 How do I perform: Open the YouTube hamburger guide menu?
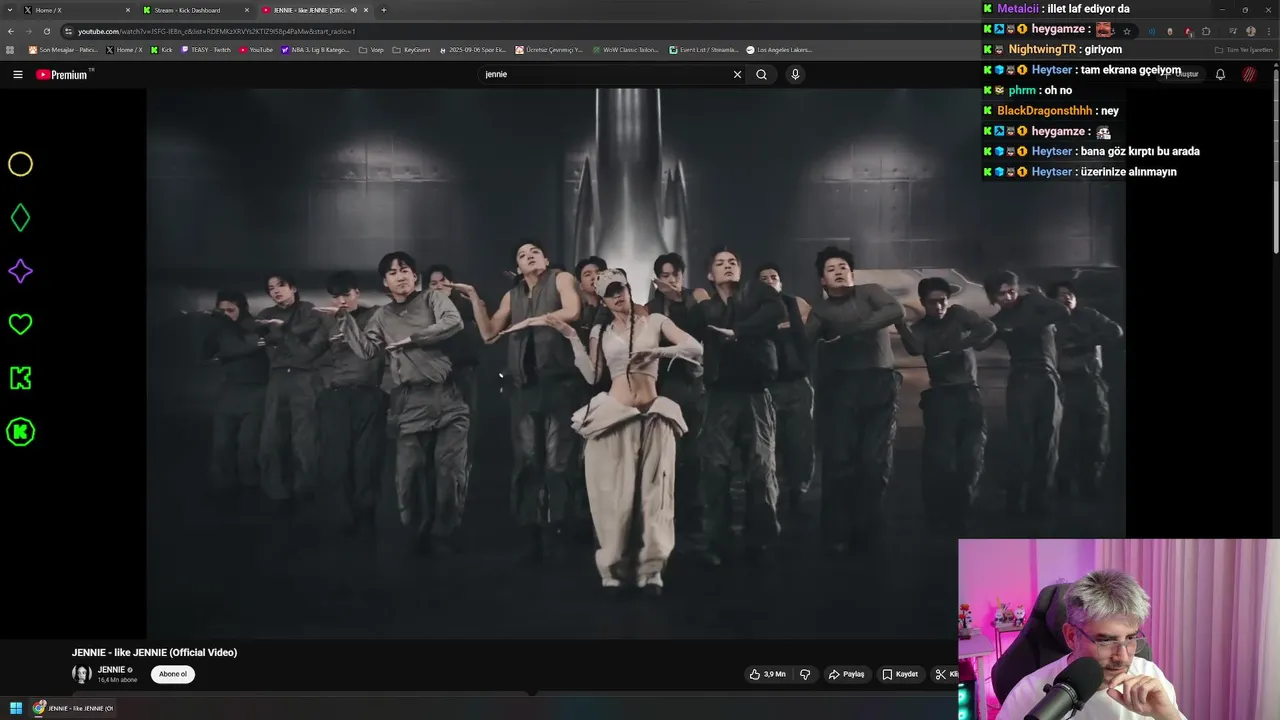(x=17, y=74)
